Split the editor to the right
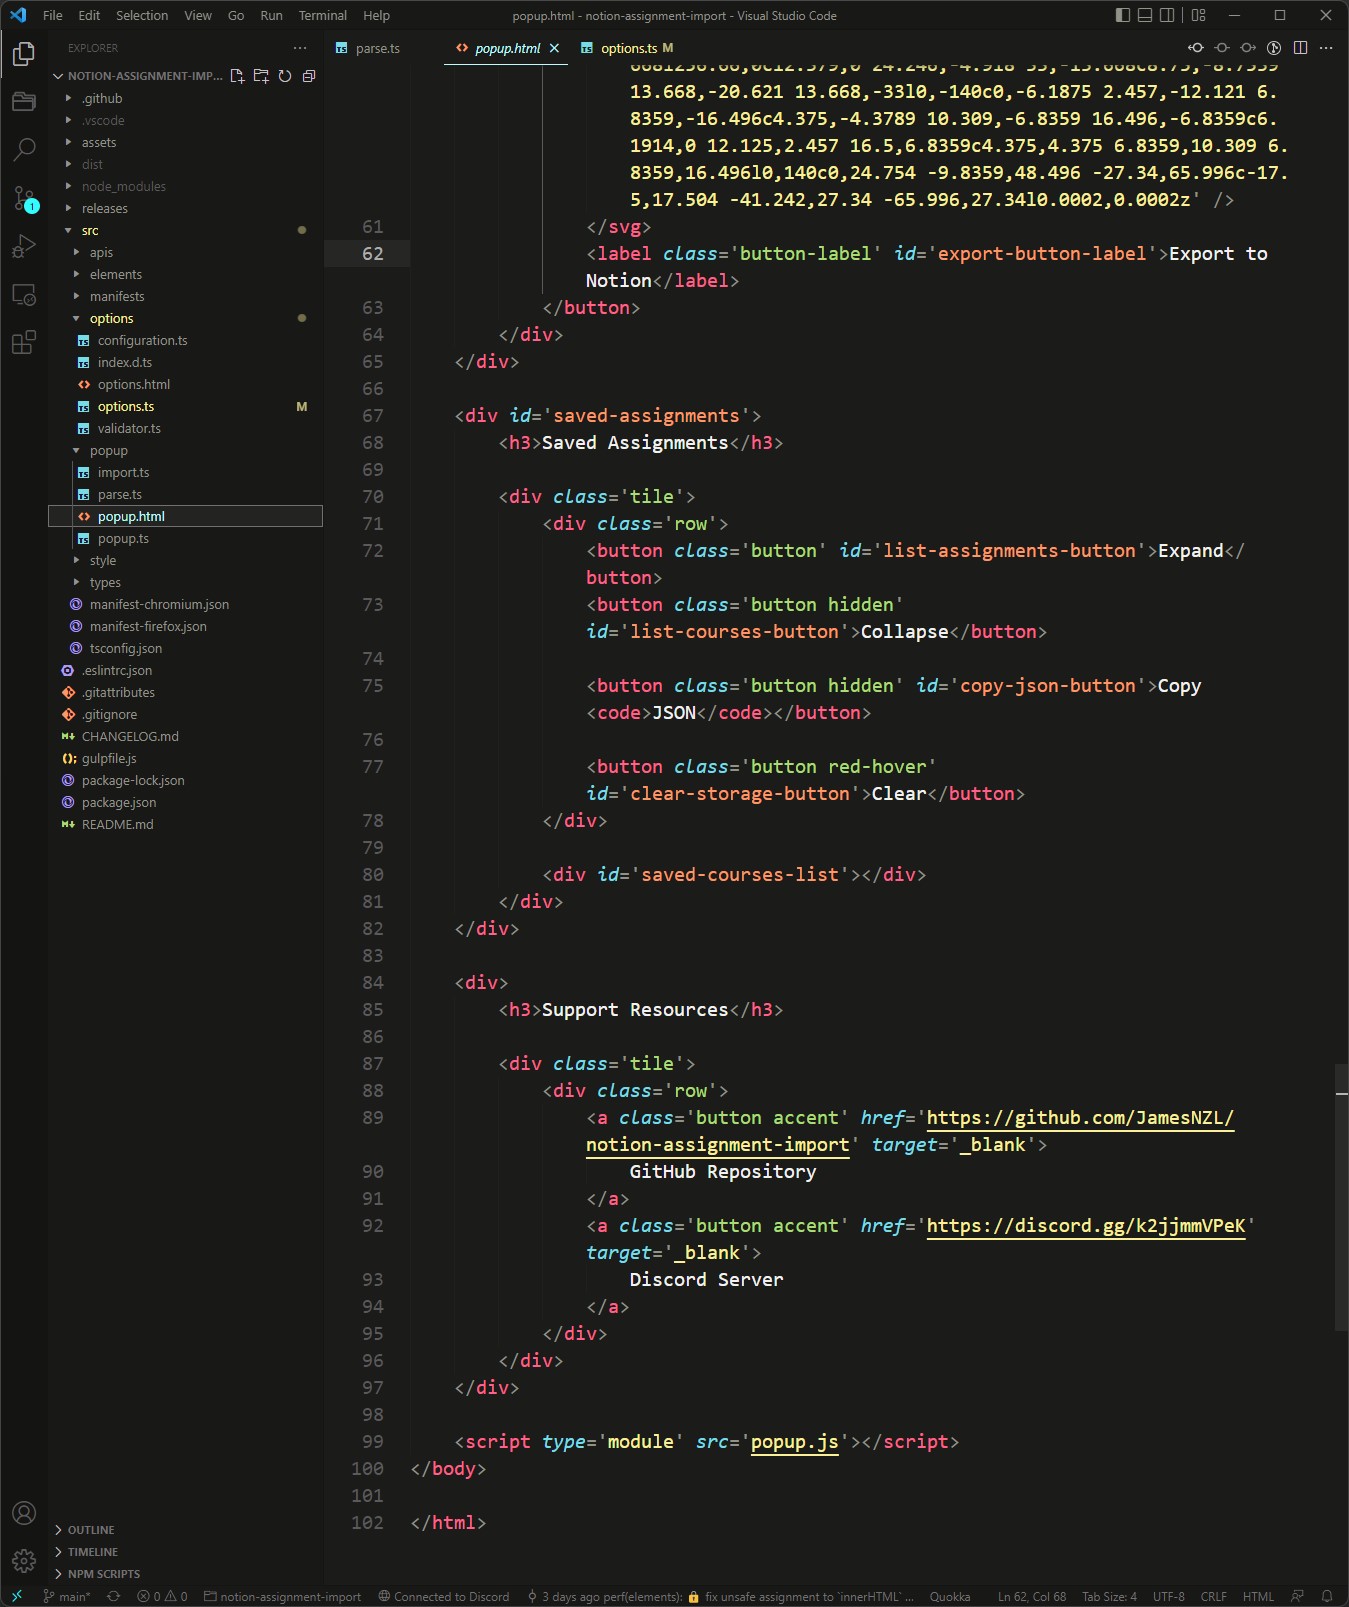 tap(1300, 48)
